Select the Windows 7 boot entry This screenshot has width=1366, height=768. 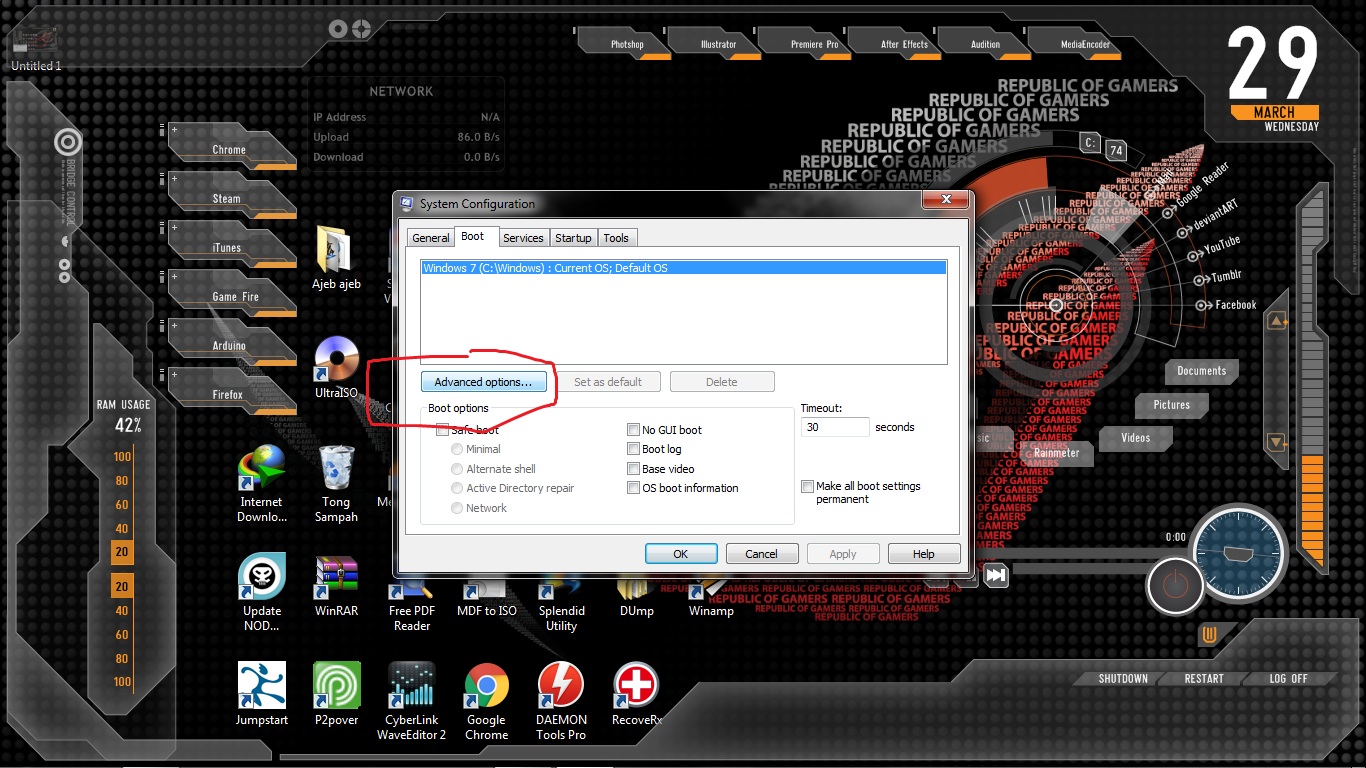683,268
